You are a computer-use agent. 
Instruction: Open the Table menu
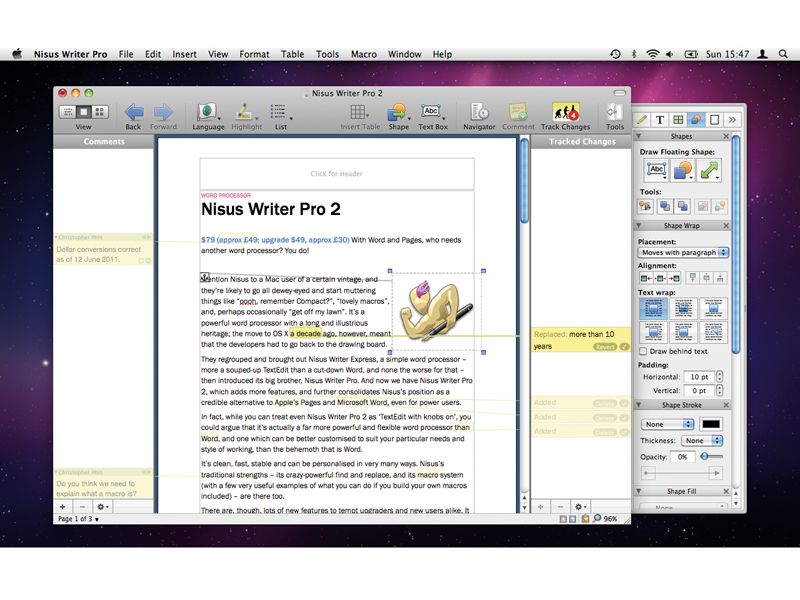pos(292,54)
